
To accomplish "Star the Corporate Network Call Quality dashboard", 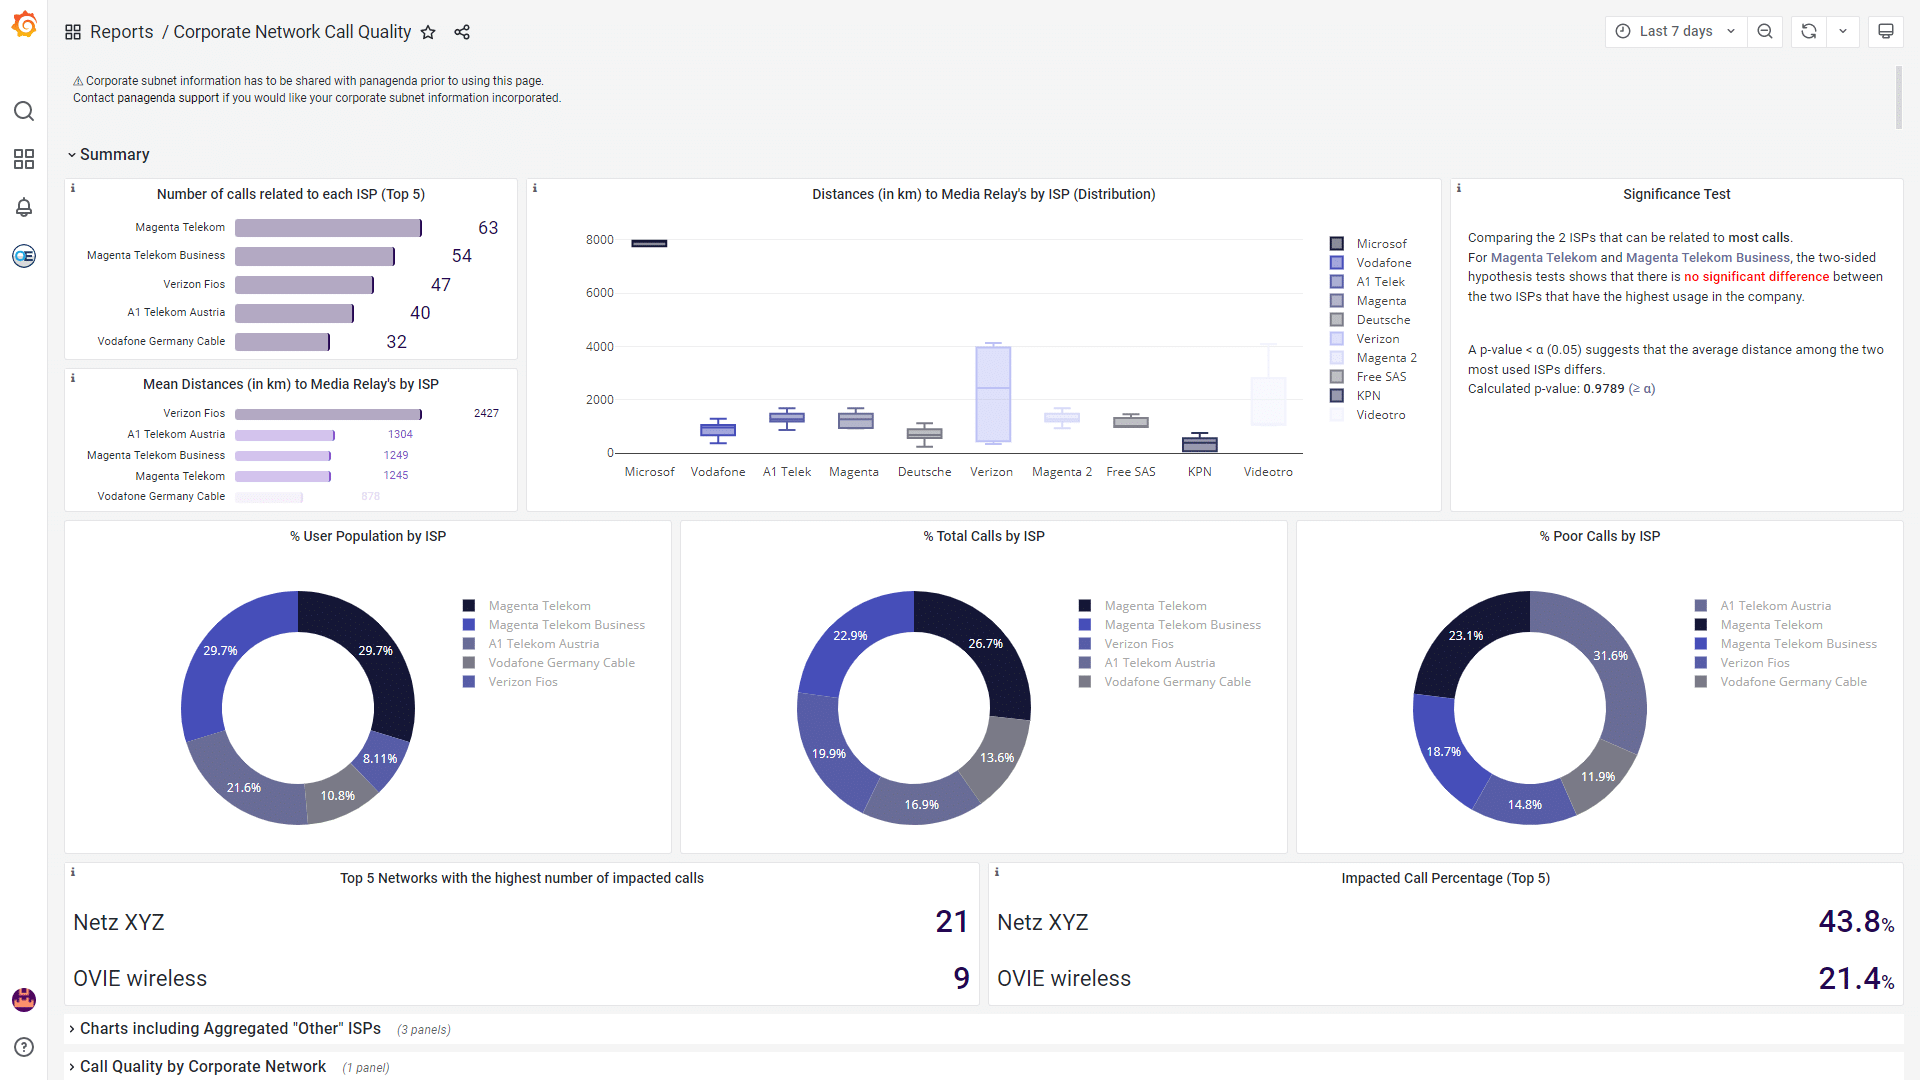I will coord(428,32).
